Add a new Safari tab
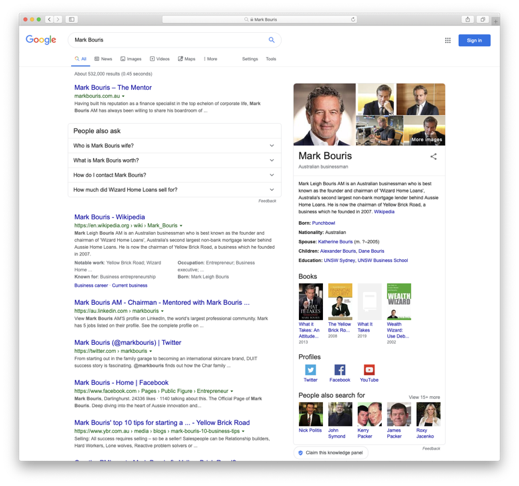519x486 pixels. (x=496, y=21)
